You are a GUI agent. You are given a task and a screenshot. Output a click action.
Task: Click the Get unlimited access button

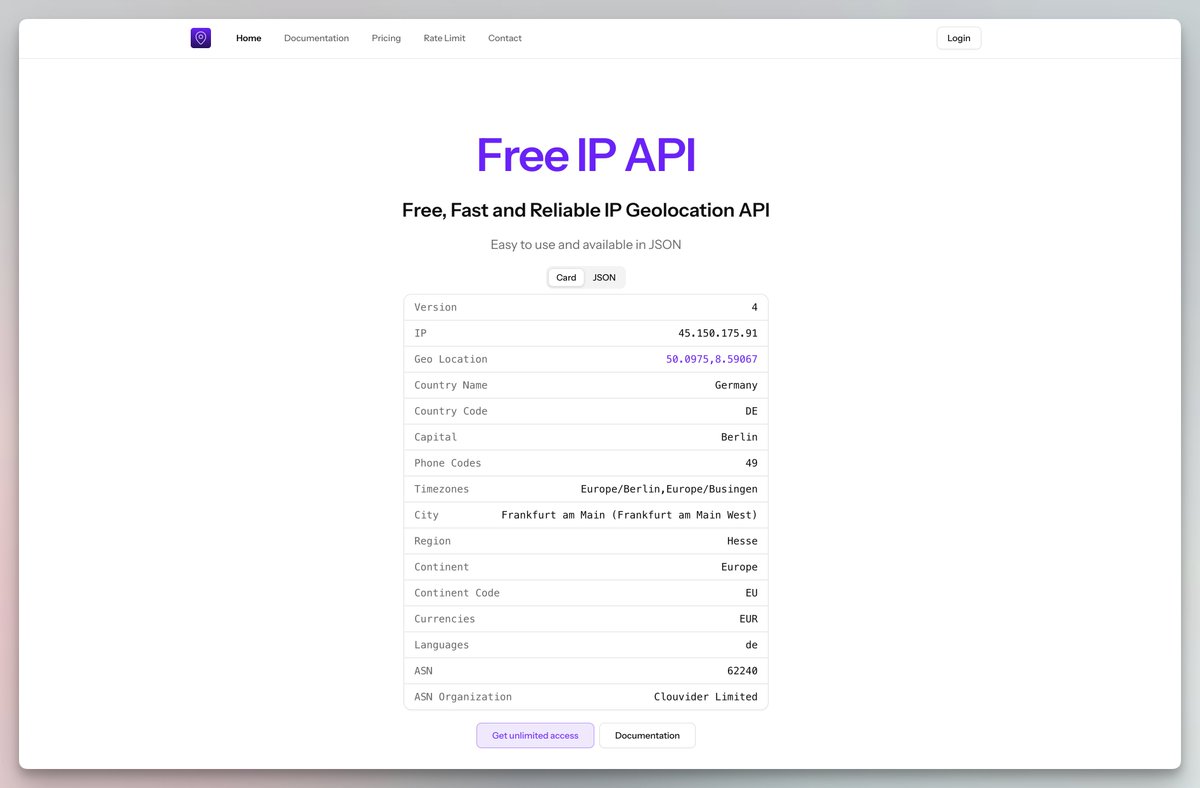click(535, 735)
